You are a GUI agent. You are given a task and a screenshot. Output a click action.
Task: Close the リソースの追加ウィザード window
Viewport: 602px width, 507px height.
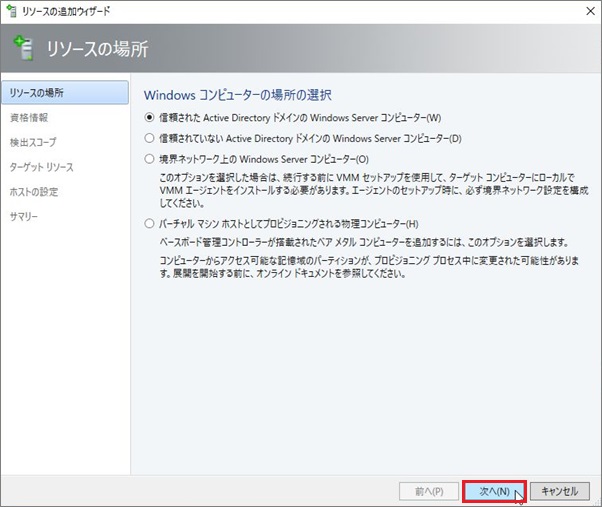pyautogui.click(x=584, y=11)
